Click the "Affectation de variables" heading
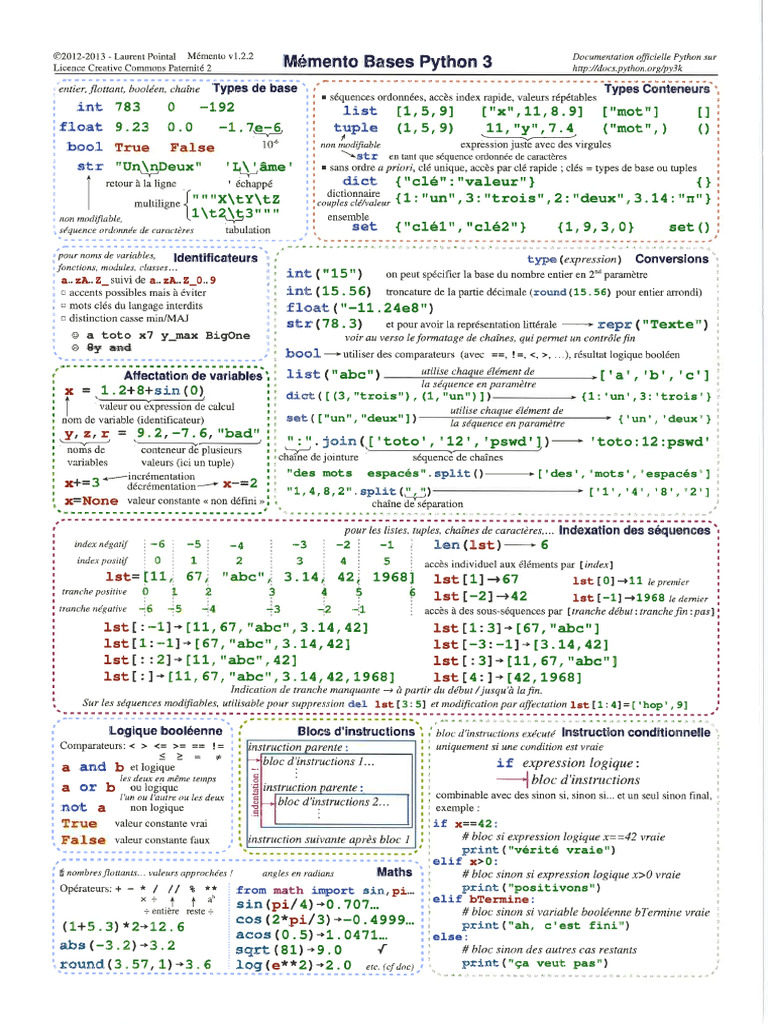This screenshot has height=1024, width=768. [x=193, y=376]
